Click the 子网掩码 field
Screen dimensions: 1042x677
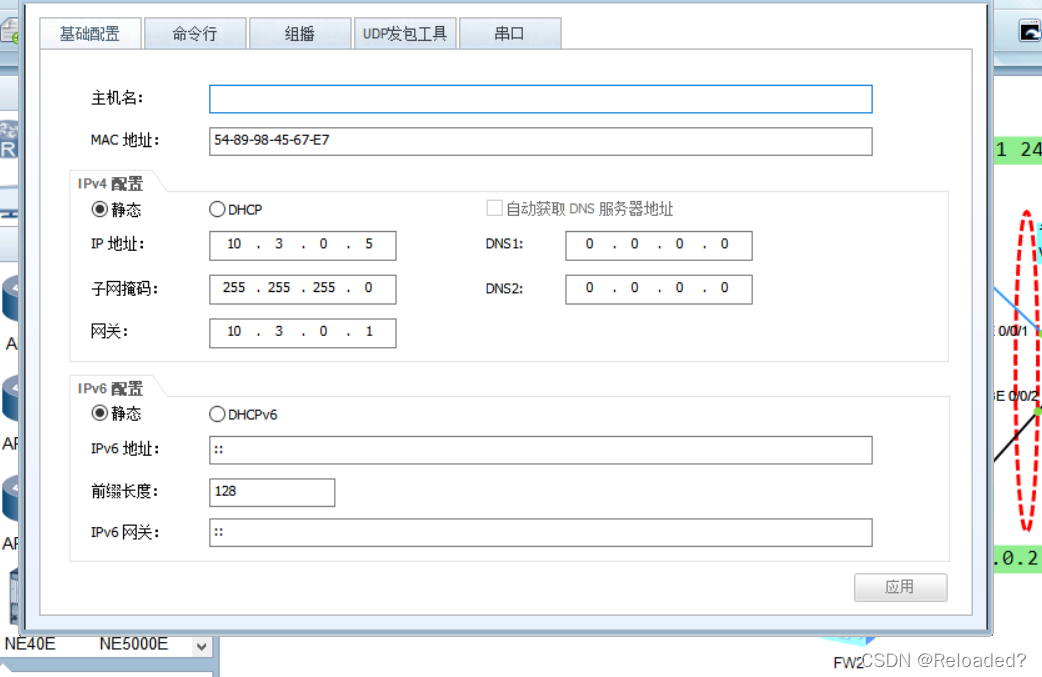(302, 289)
